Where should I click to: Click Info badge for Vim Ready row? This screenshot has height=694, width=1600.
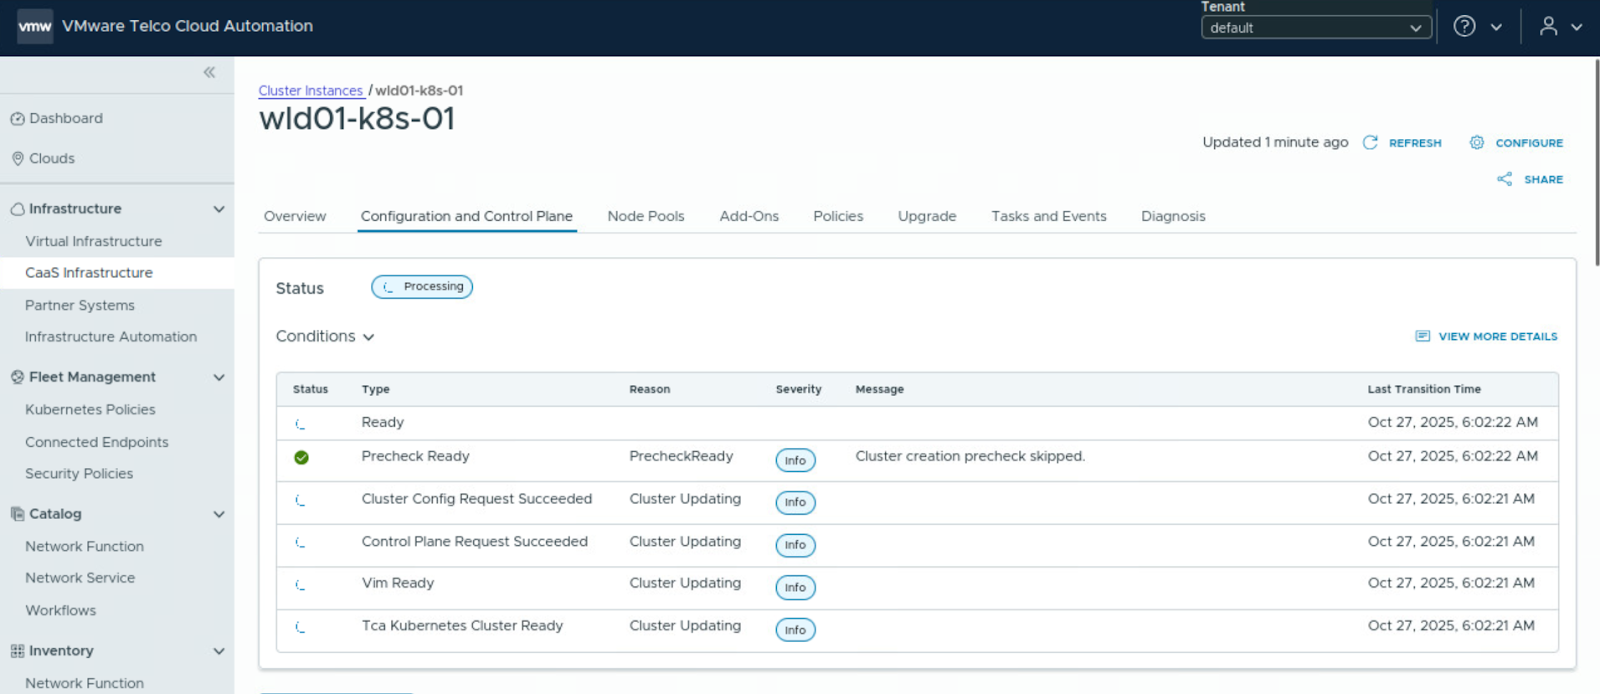[795, 587]
